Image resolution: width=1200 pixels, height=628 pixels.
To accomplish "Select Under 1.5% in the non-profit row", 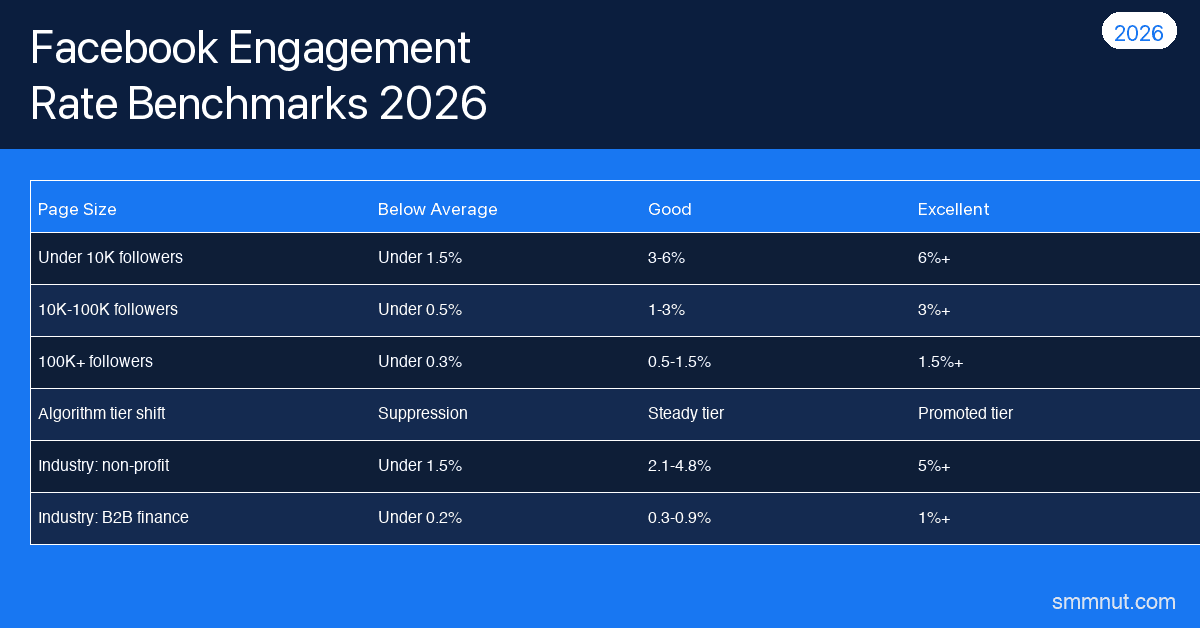I will coord(420,465).
